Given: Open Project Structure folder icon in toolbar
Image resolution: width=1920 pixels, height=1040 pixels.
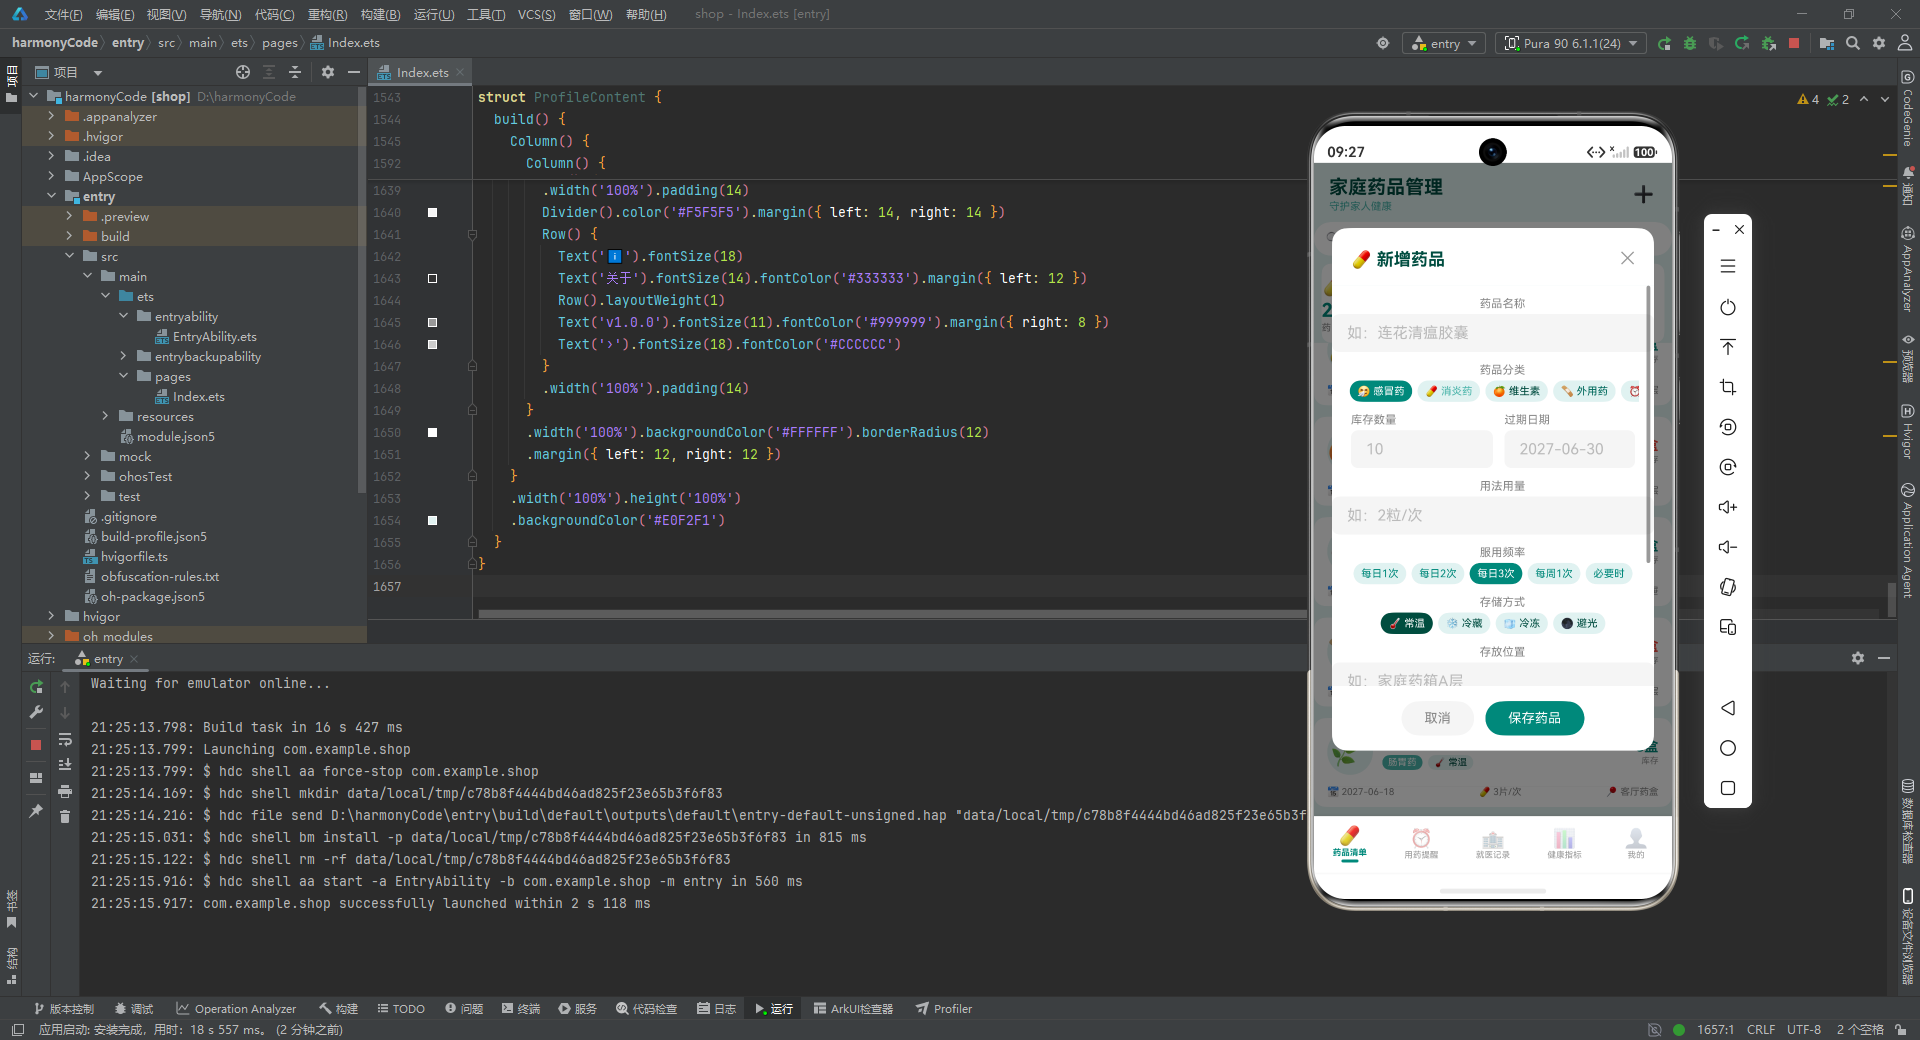Looking at the screenshot, I should [1827, 43].
